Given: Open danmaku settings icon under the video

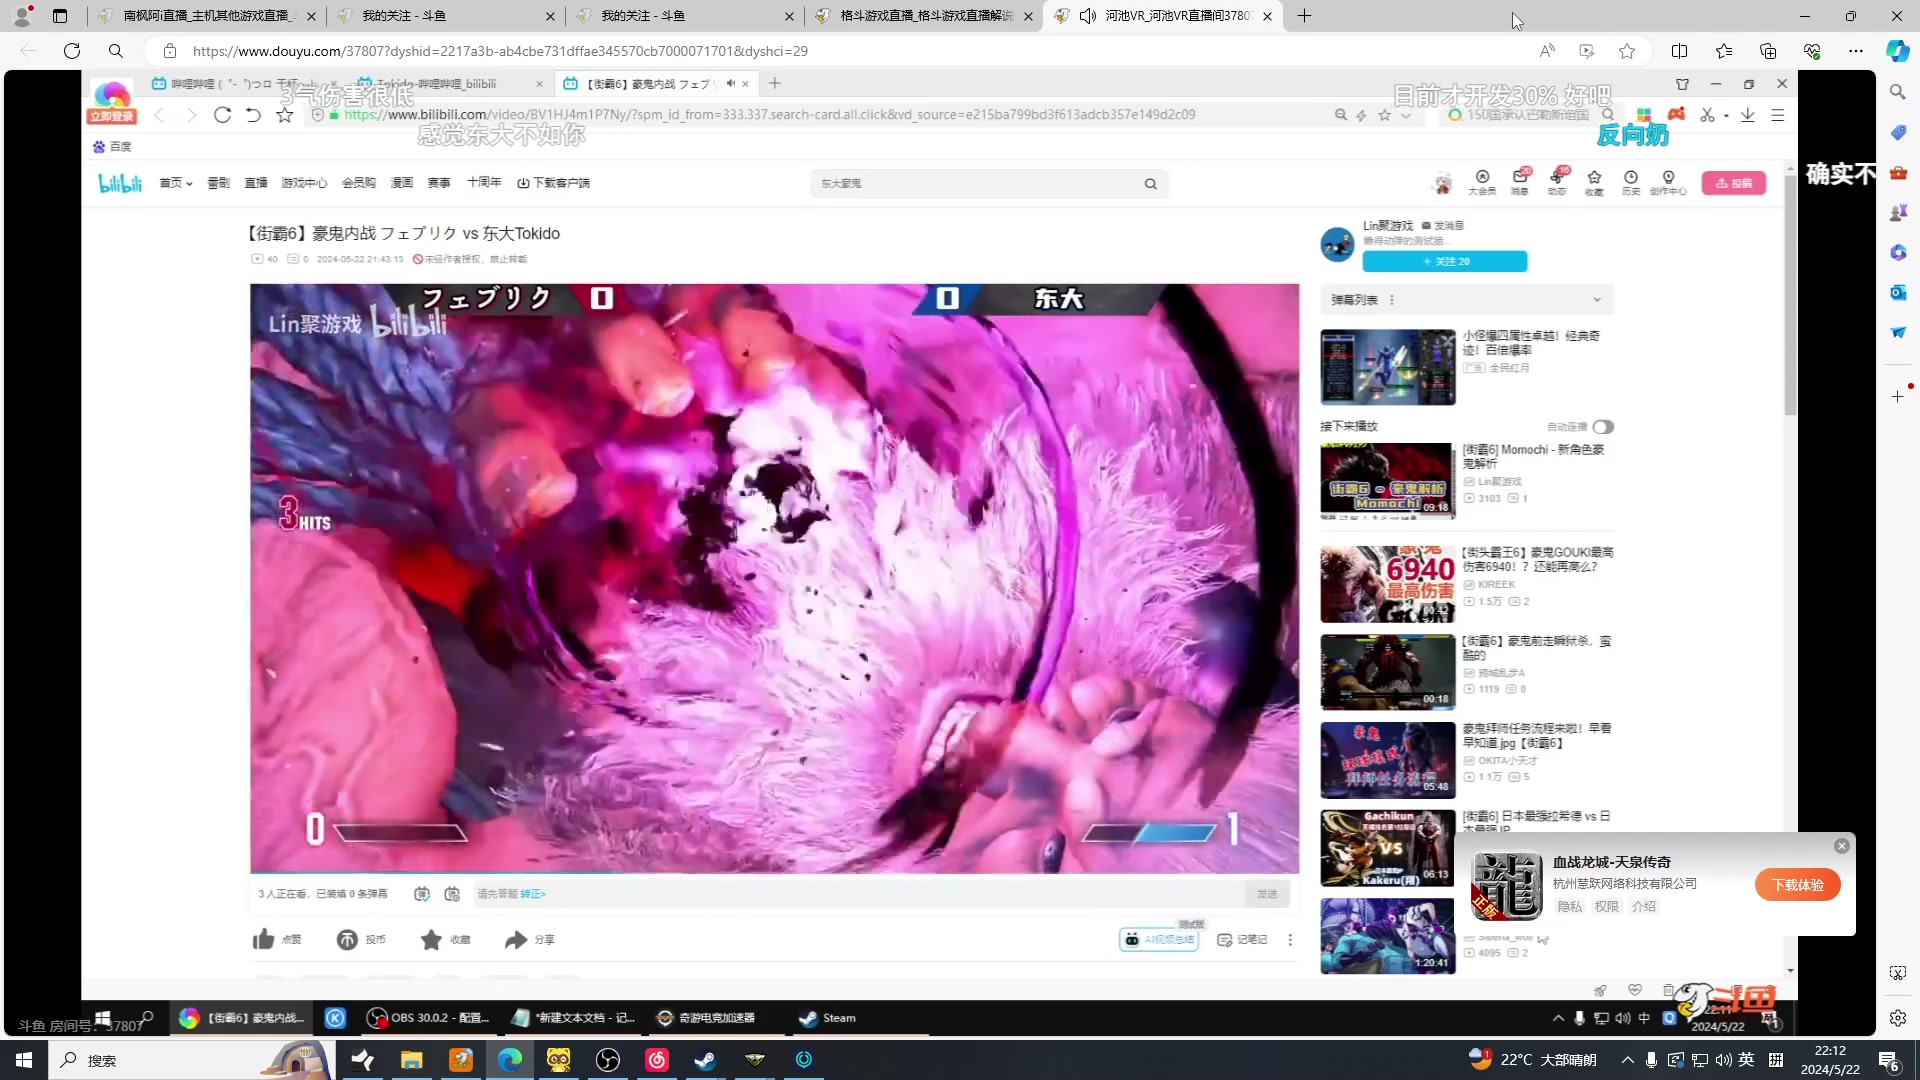Looking at the screenshot, I should pos(452,894).
